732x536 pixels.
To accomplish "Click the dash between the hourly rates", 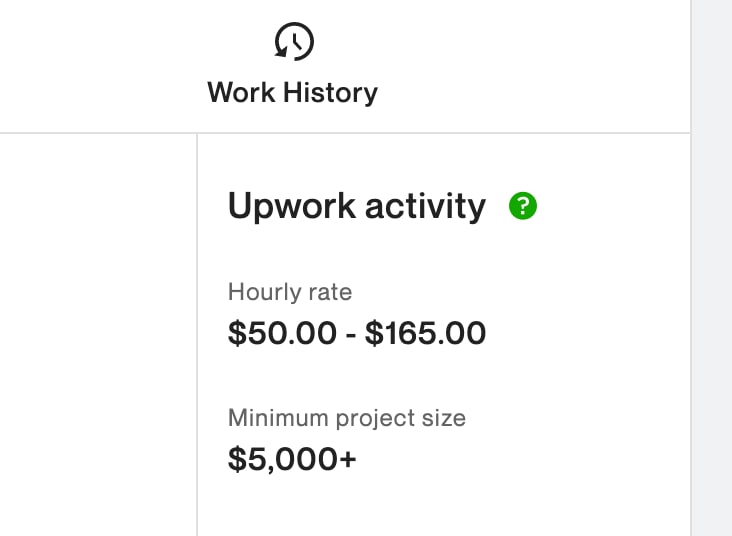I will (351, 336).
